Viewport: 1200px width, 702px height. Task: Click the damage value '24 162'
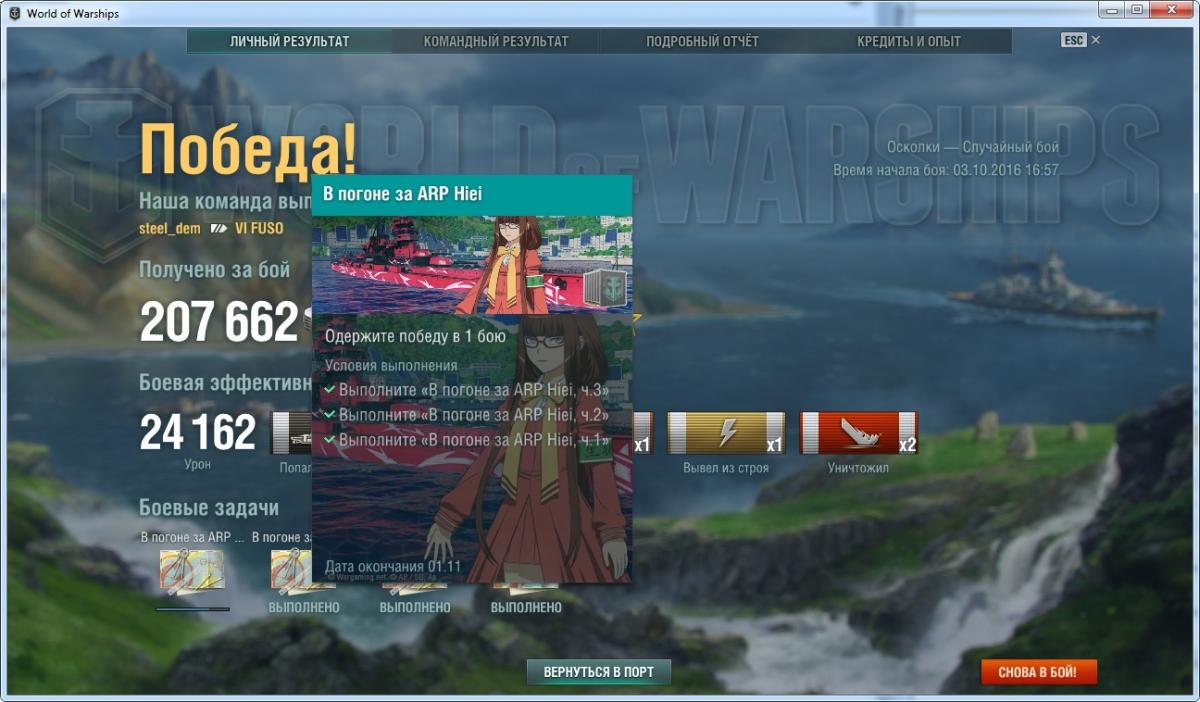point(198,433)
